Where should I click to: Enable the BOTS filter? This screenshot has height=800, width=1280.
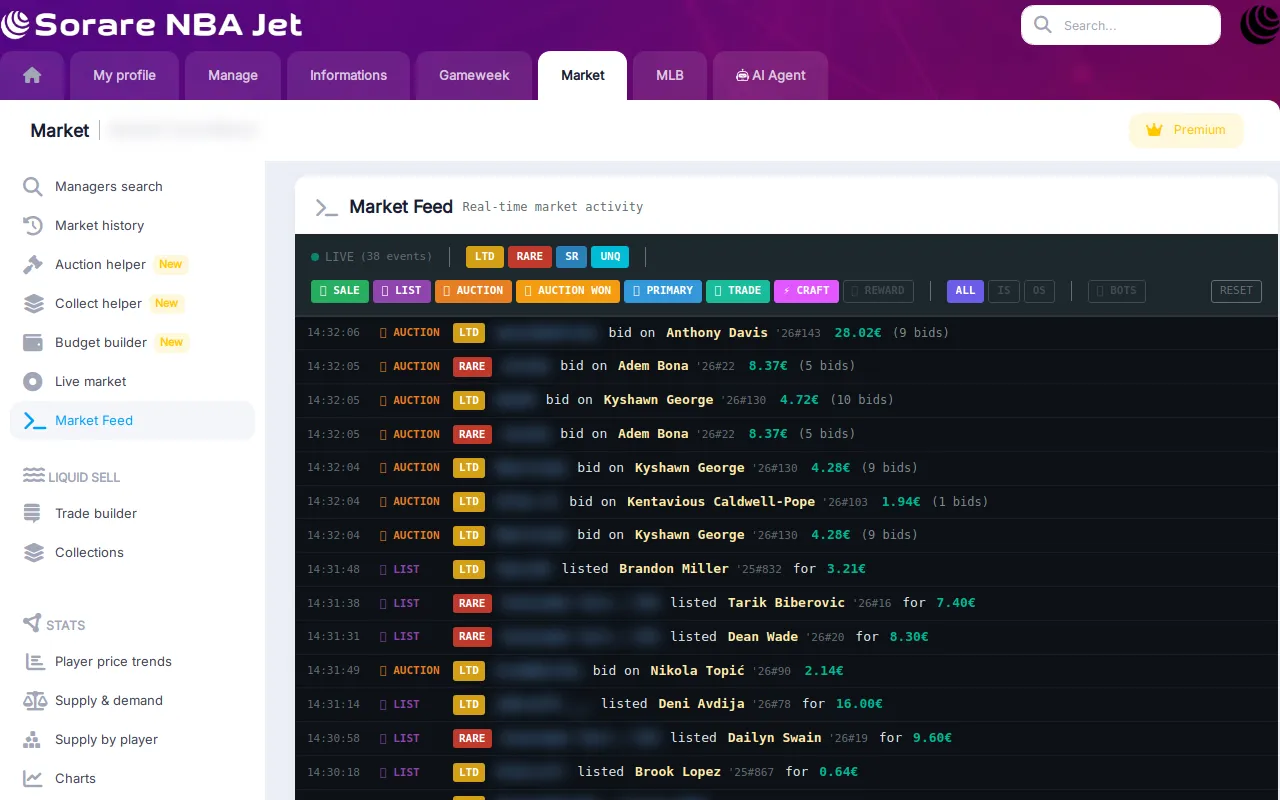tap(1117, 291)
